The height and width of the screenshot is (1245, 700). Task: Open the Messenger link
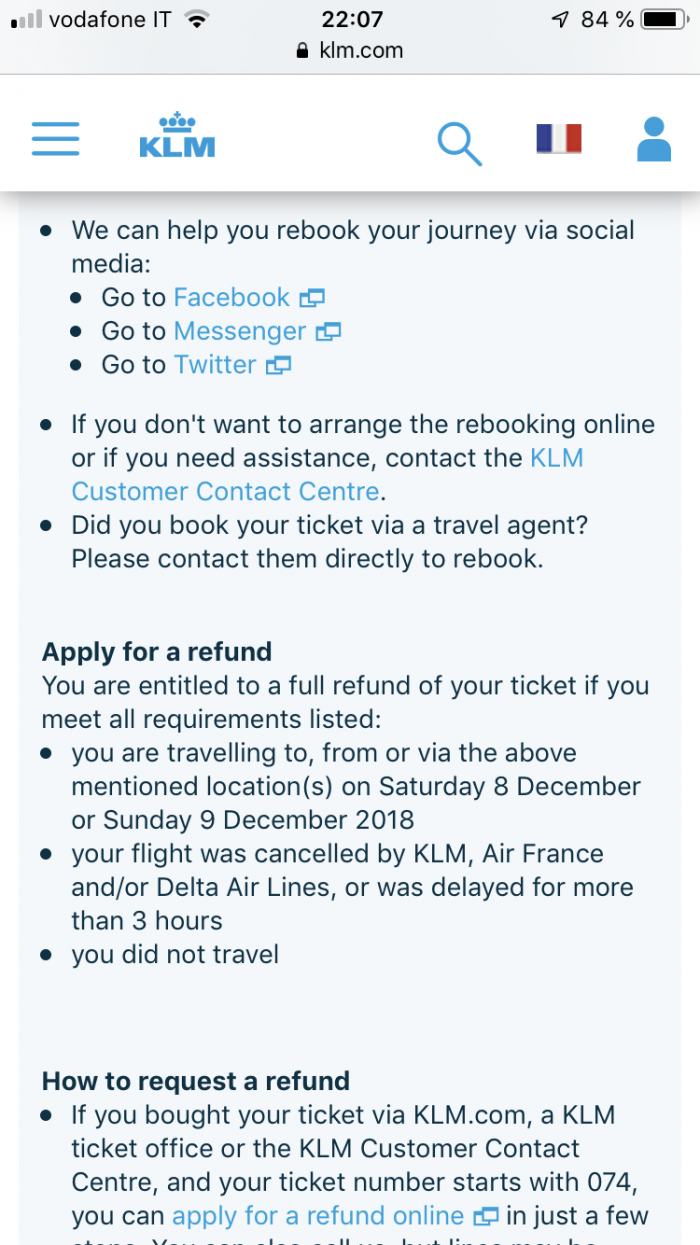click(x=240, y=331)
